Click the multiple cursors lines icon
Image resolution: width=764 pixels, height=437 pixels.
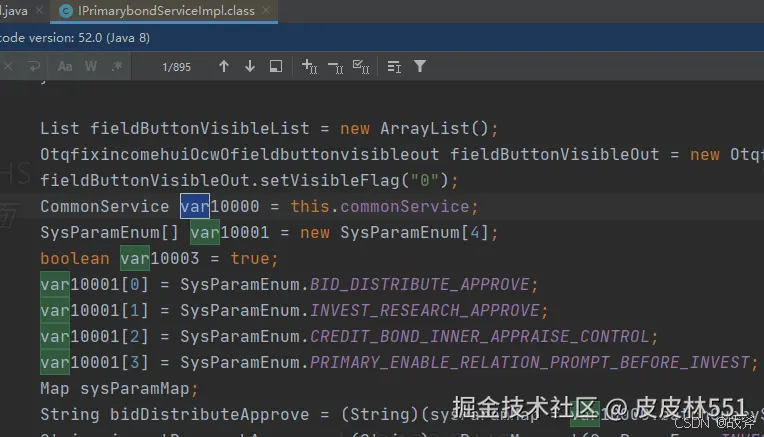(394, 67)
